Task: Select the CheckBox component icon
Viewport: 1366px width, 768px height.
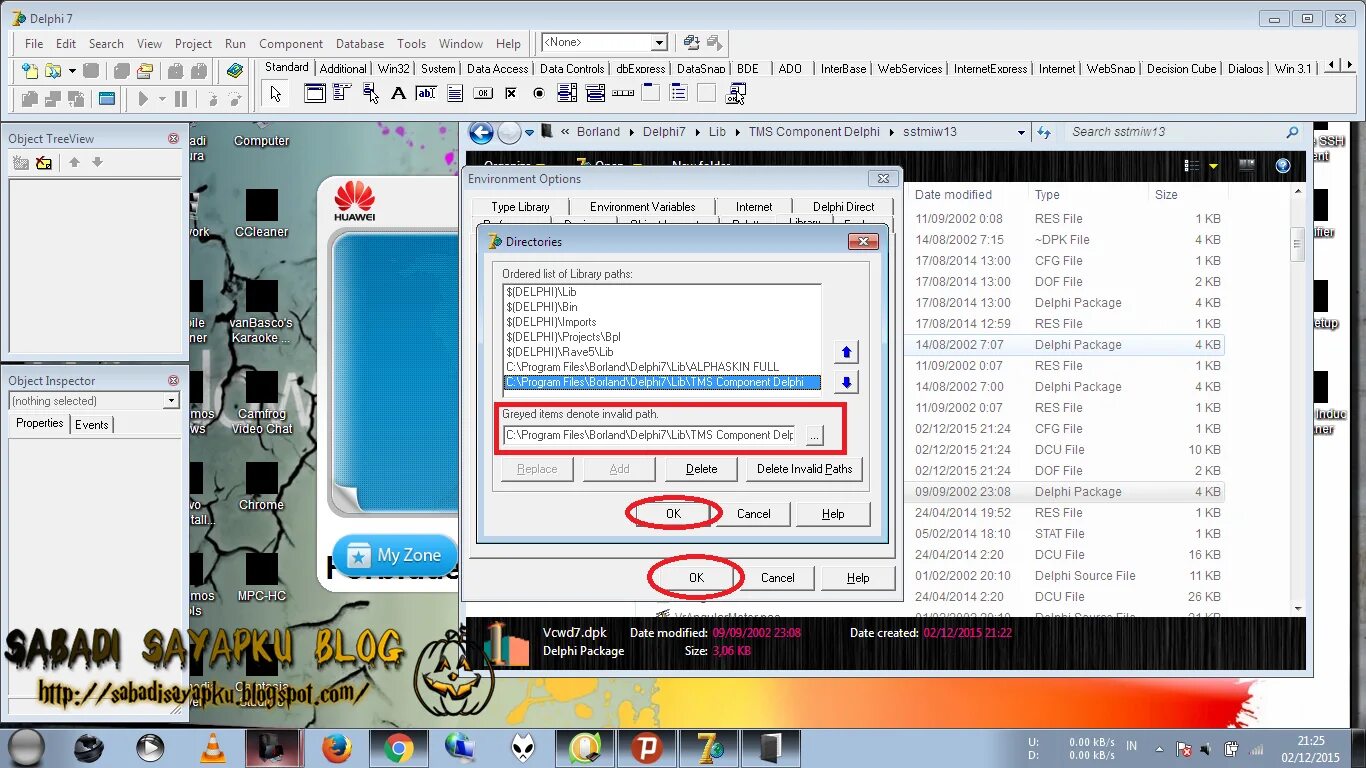Action: point(511,93)
